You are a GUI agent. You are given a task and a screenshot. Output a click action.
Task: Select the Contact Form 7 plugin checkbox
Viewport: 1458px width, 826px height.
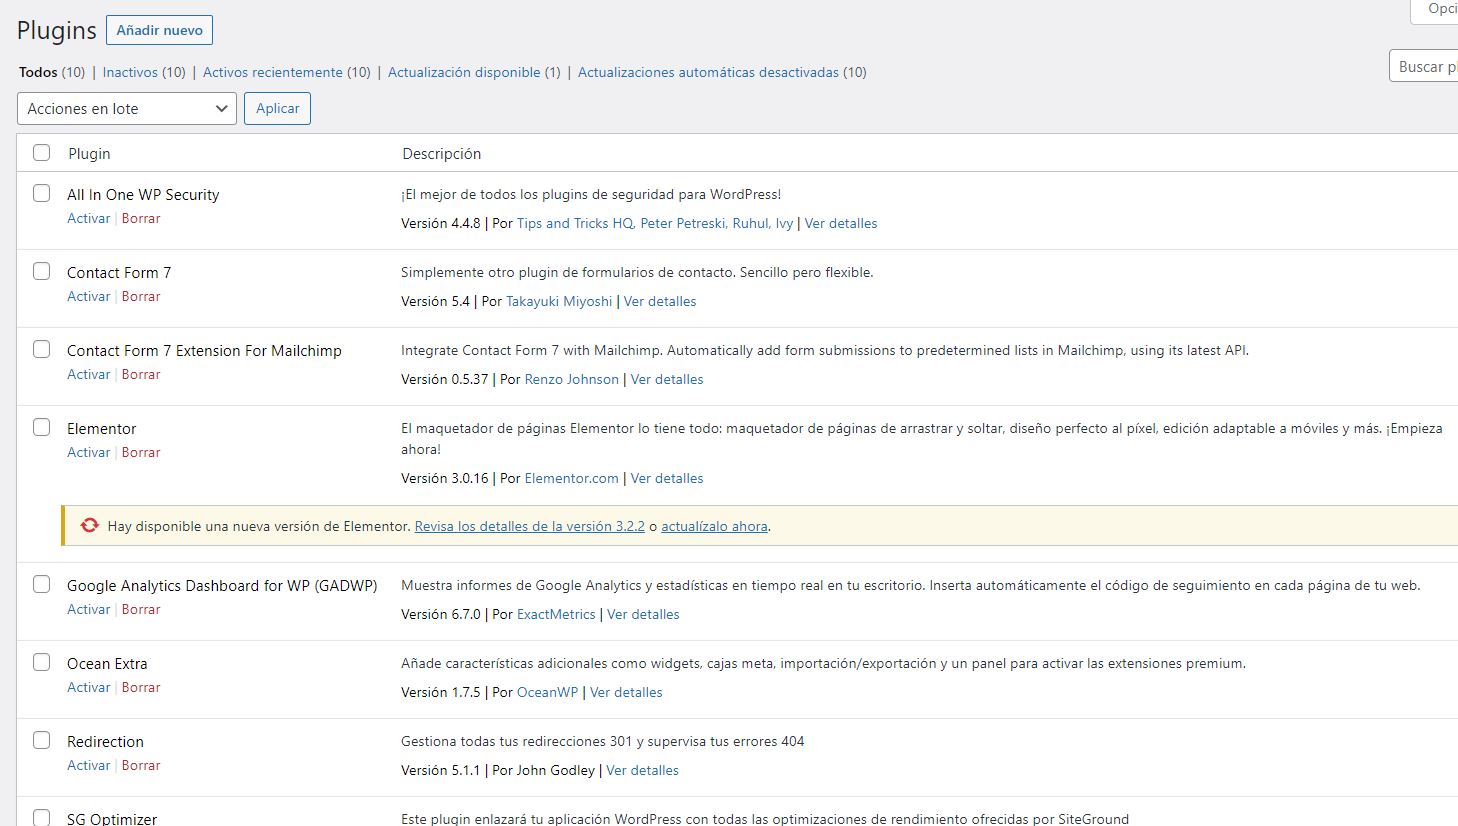41,271
